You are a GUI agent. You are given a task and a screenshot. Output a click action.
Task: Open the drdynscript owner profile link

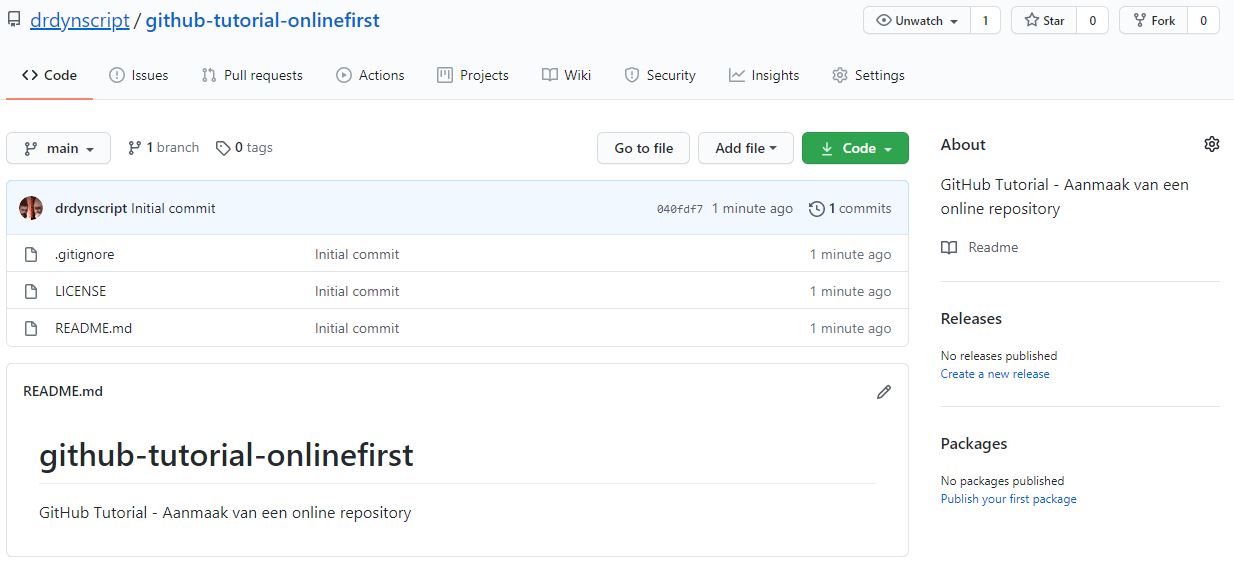tap(80, 20)
